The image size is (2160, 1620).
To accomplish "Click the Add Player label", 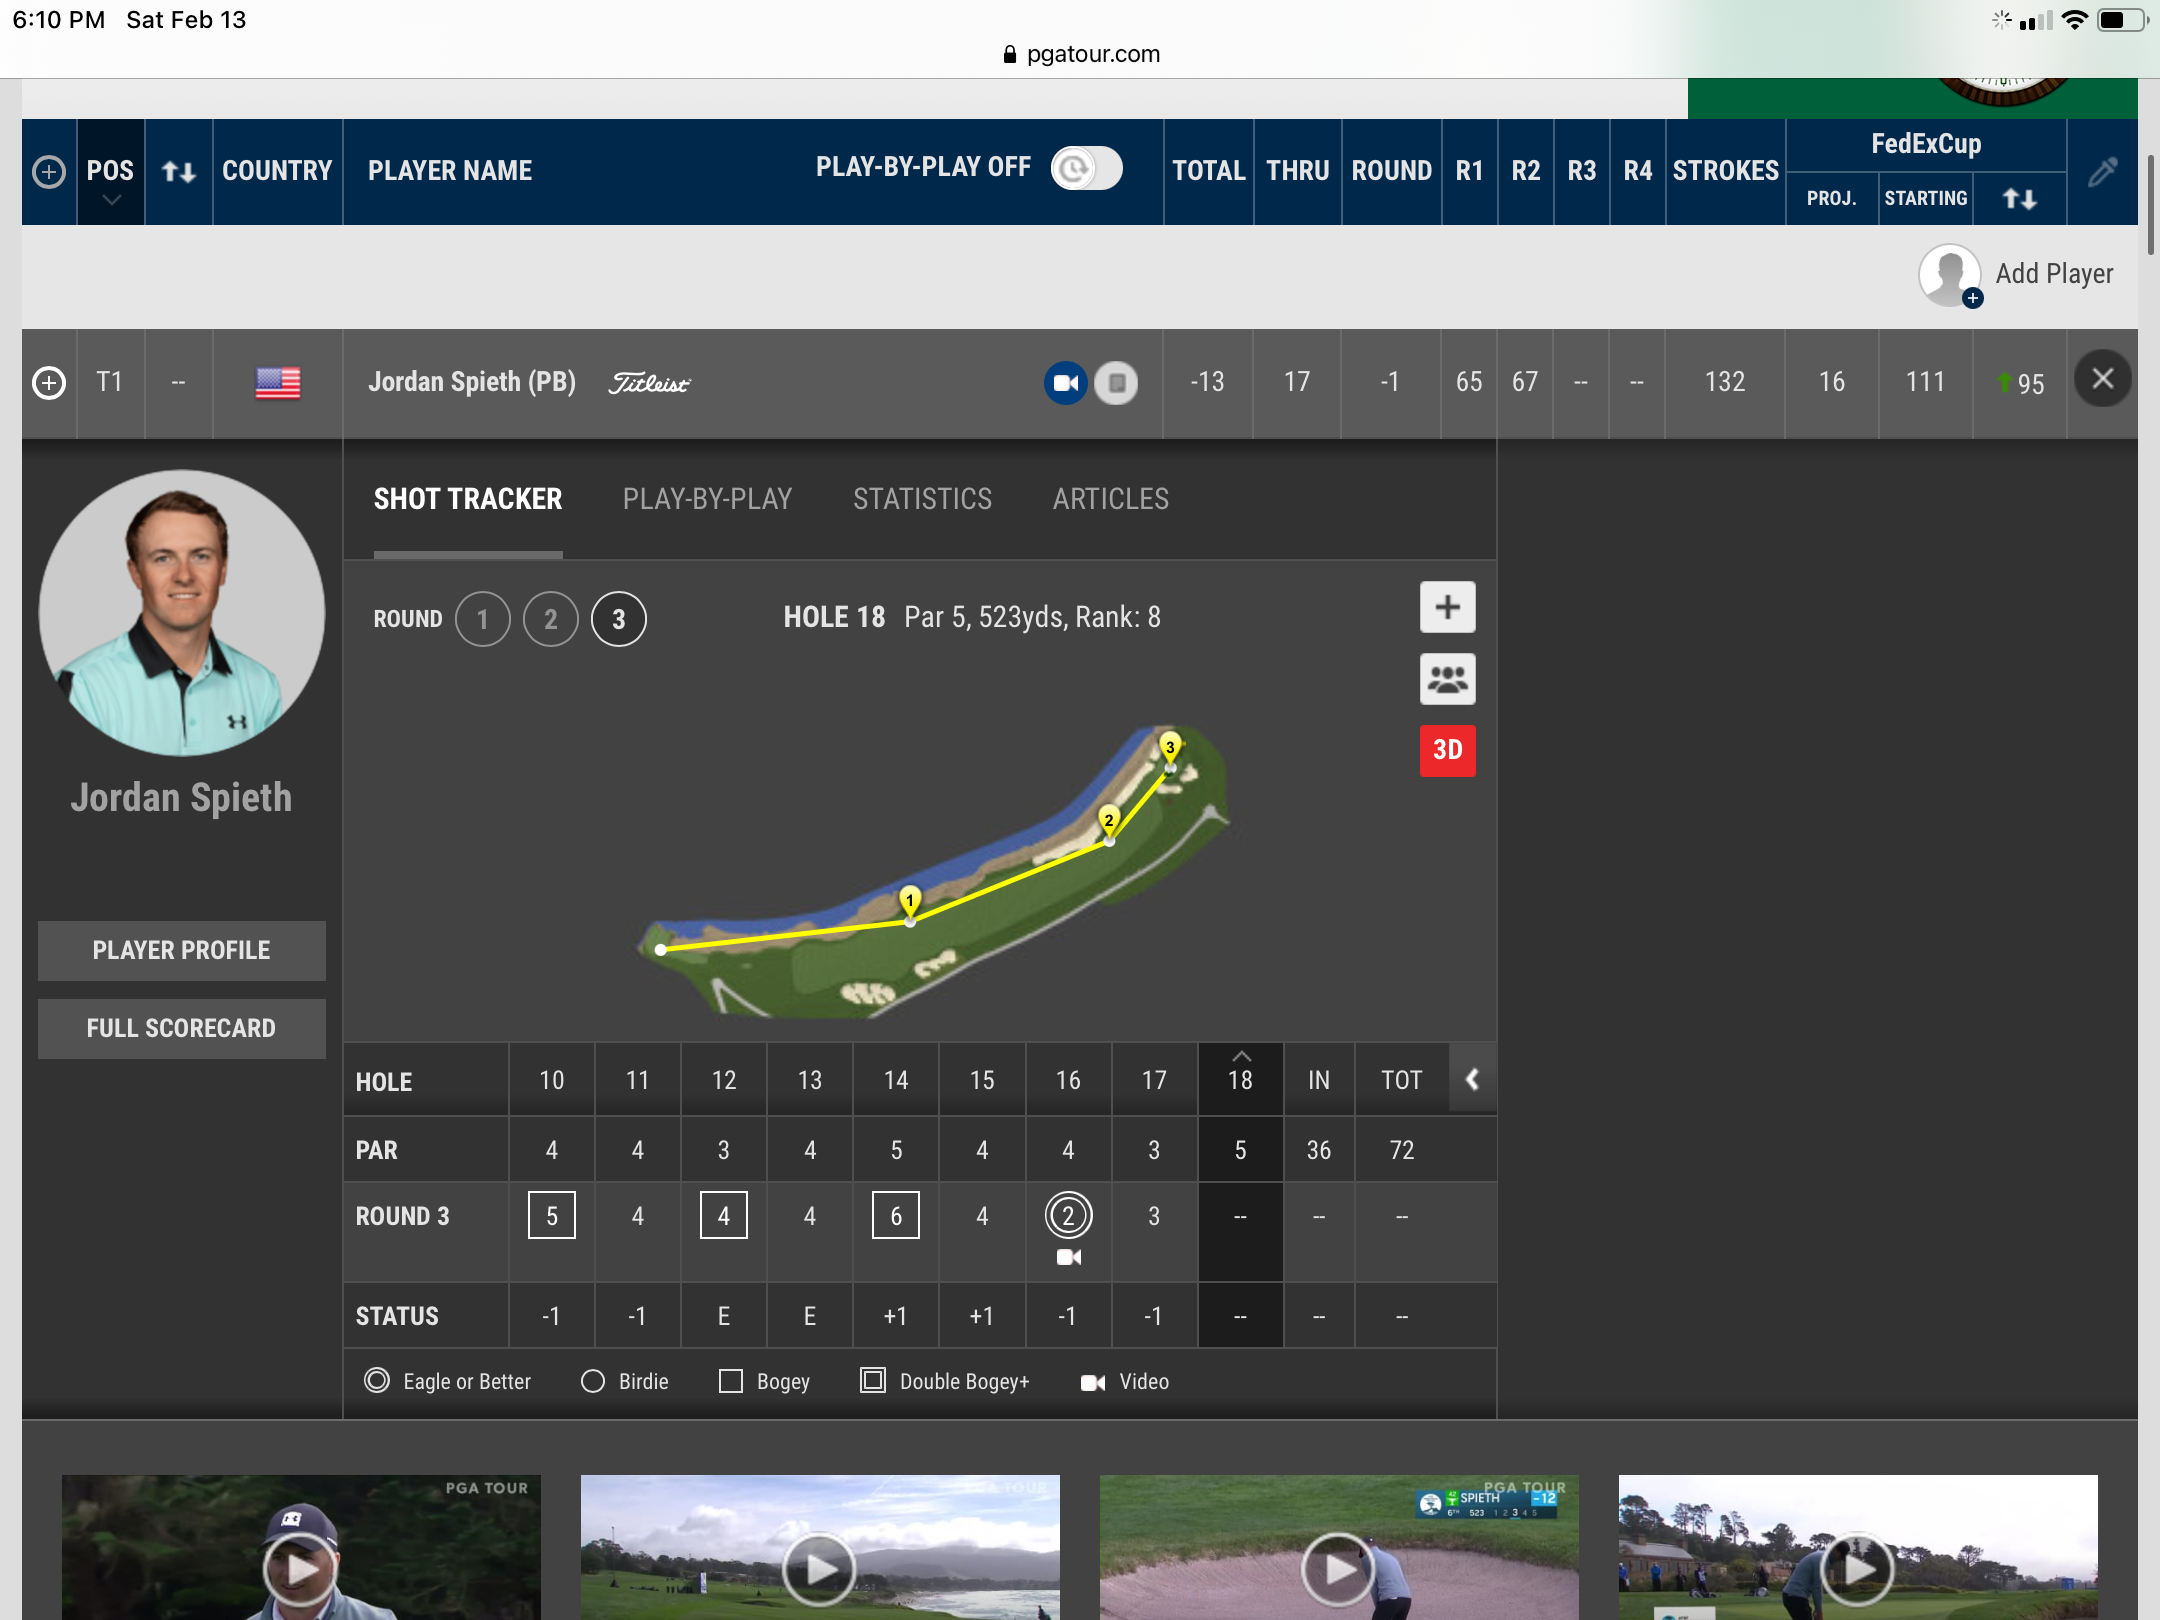I will tap(2054, 274).
